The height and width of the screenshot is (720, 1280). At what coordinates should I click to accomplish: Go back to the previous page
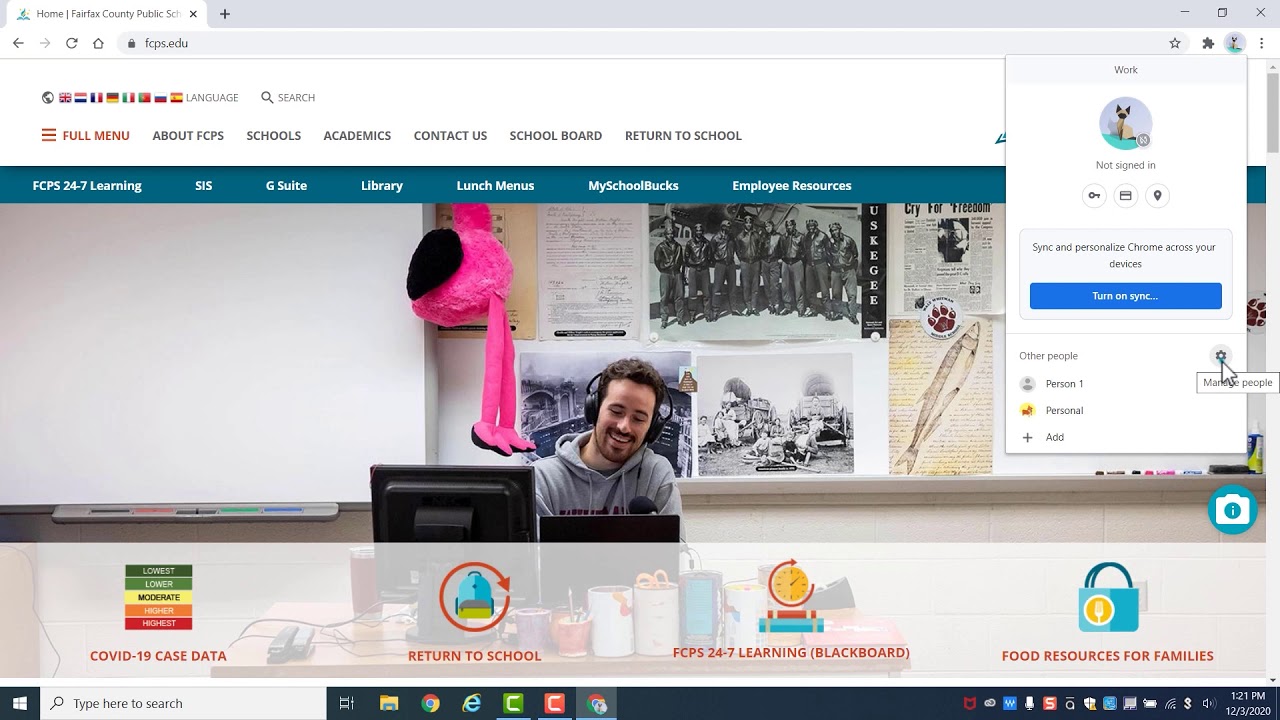pos(18,43)
